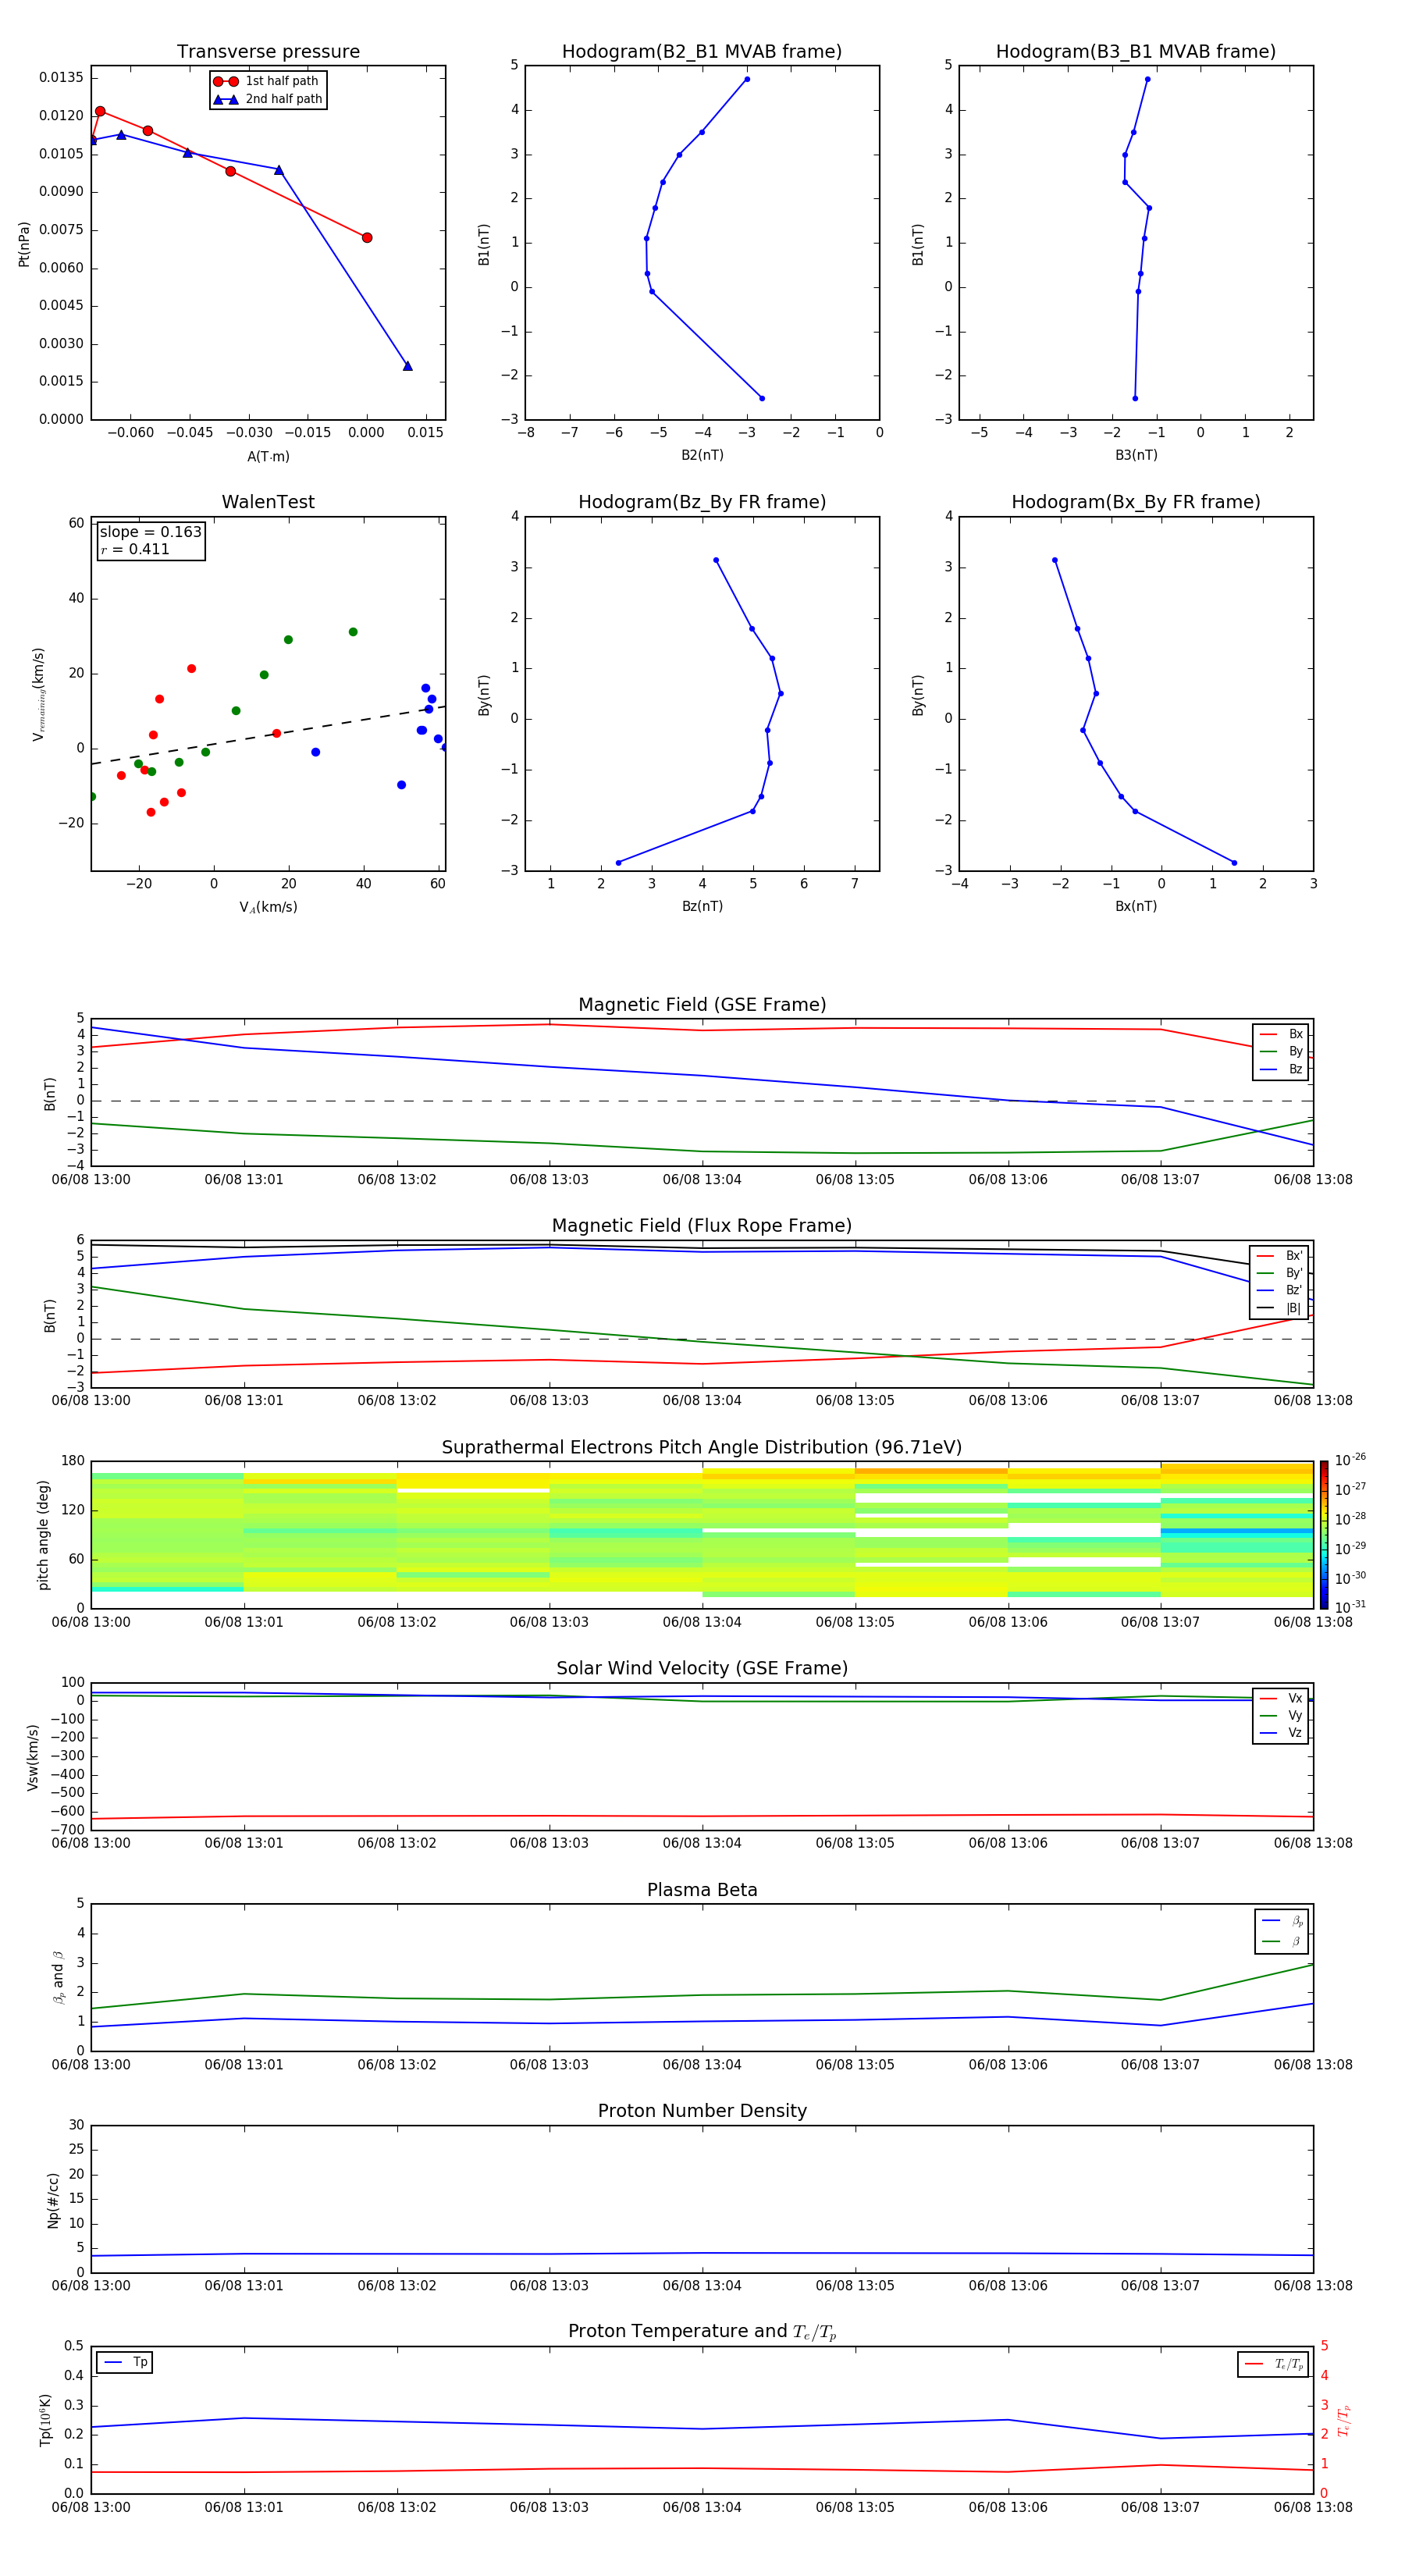1405x2576 pixels.
Task: Click the 'B3(nT)' x-axis label
Action: (x=1136, y=455)
